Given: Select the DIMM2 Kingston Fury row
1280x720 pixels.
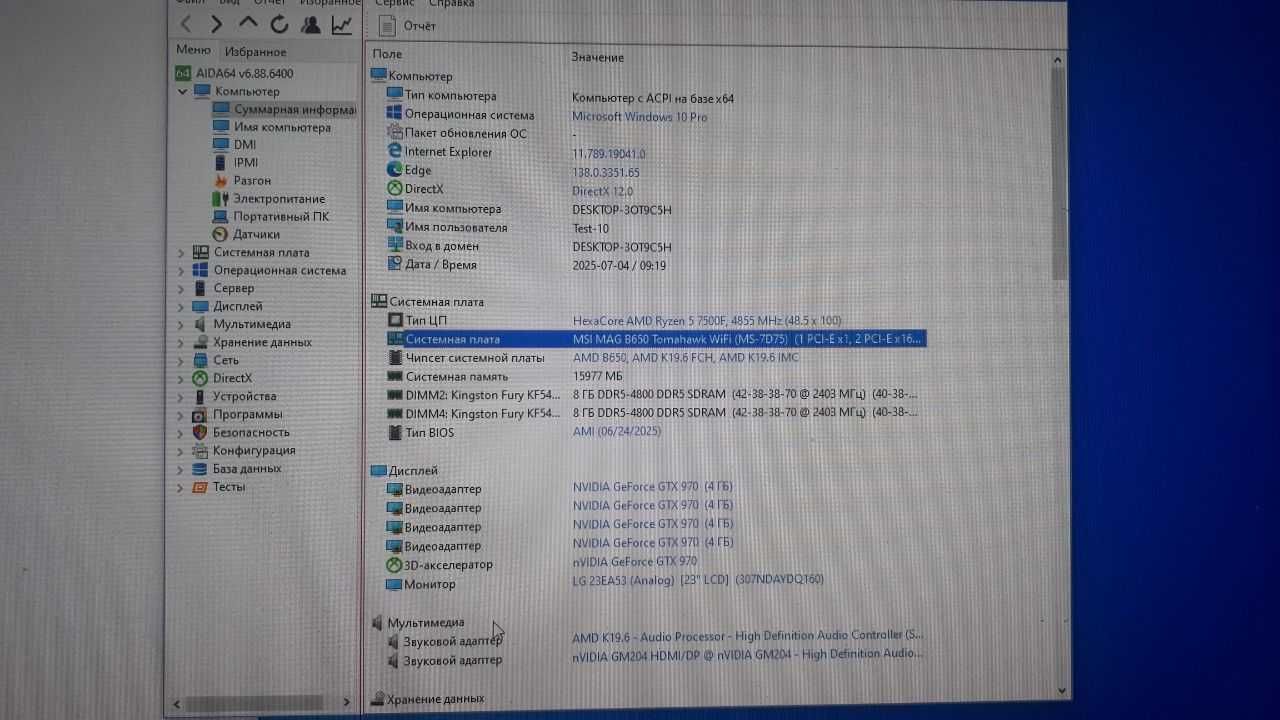Looking at the screenshot, I should pos(655,395).
